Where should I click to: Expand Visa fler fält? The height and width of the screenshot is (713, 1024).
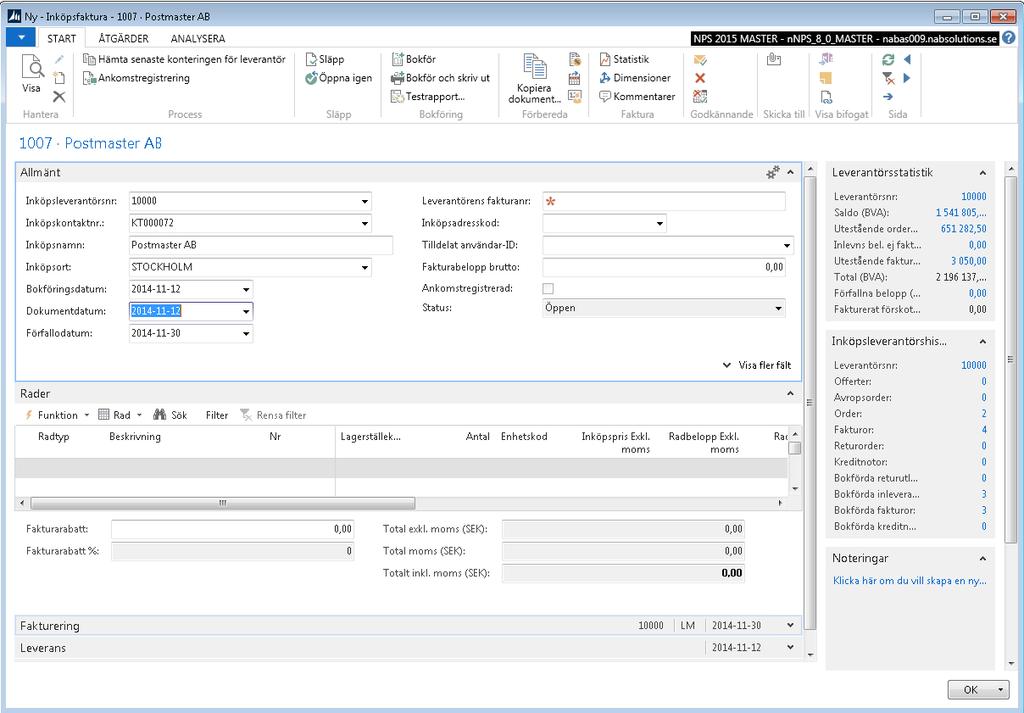pos(757,366)
